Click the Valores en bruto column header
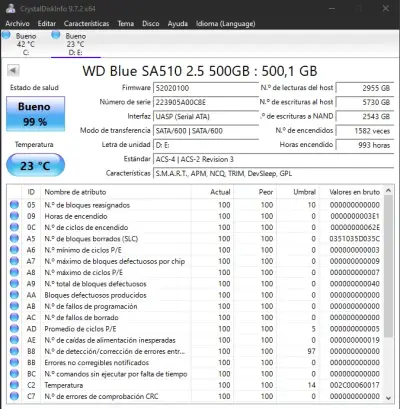The image size is (400, 409). (x=351, y=192)
